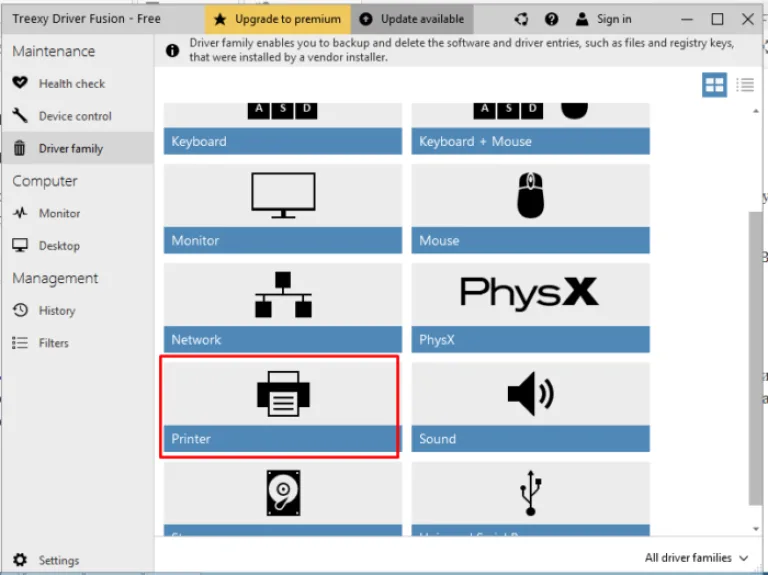The width and height of the screenshot is (768, 575).
Task: Click Upgrade to premium button
Action: coord(278,19)
